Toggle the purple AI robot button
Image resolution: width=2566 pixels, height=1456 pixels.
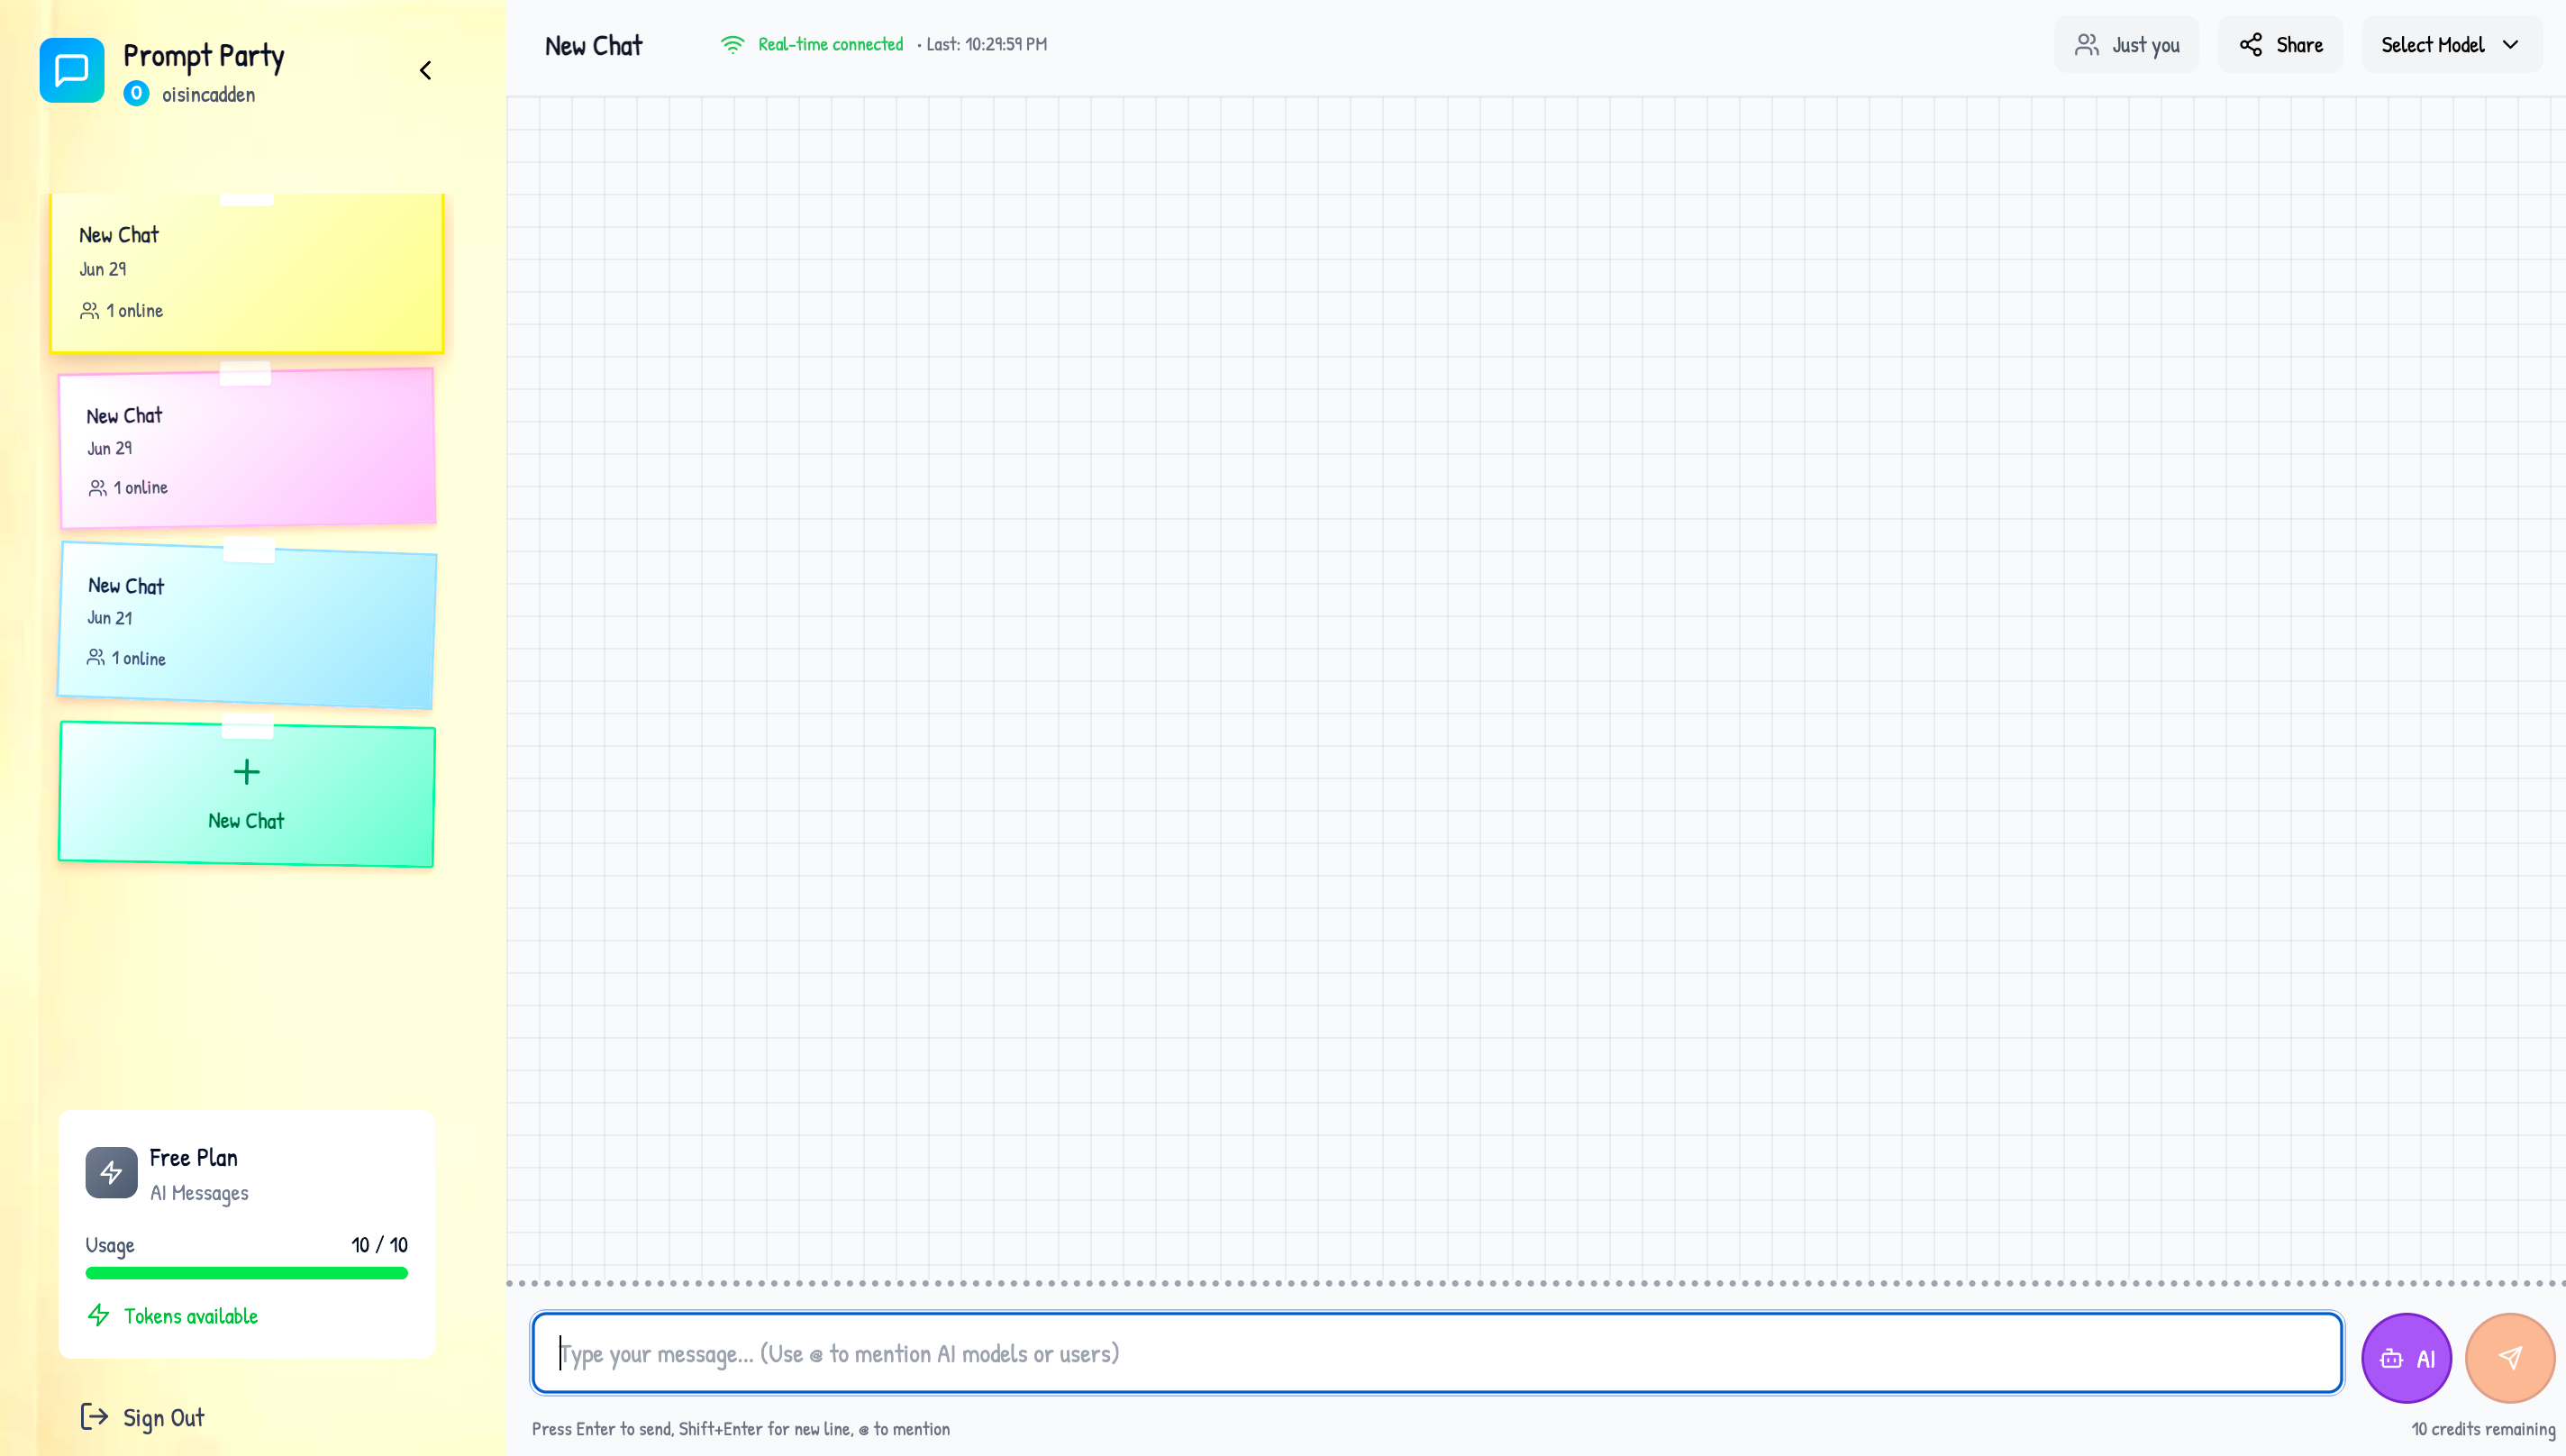click(2406, 1358)
